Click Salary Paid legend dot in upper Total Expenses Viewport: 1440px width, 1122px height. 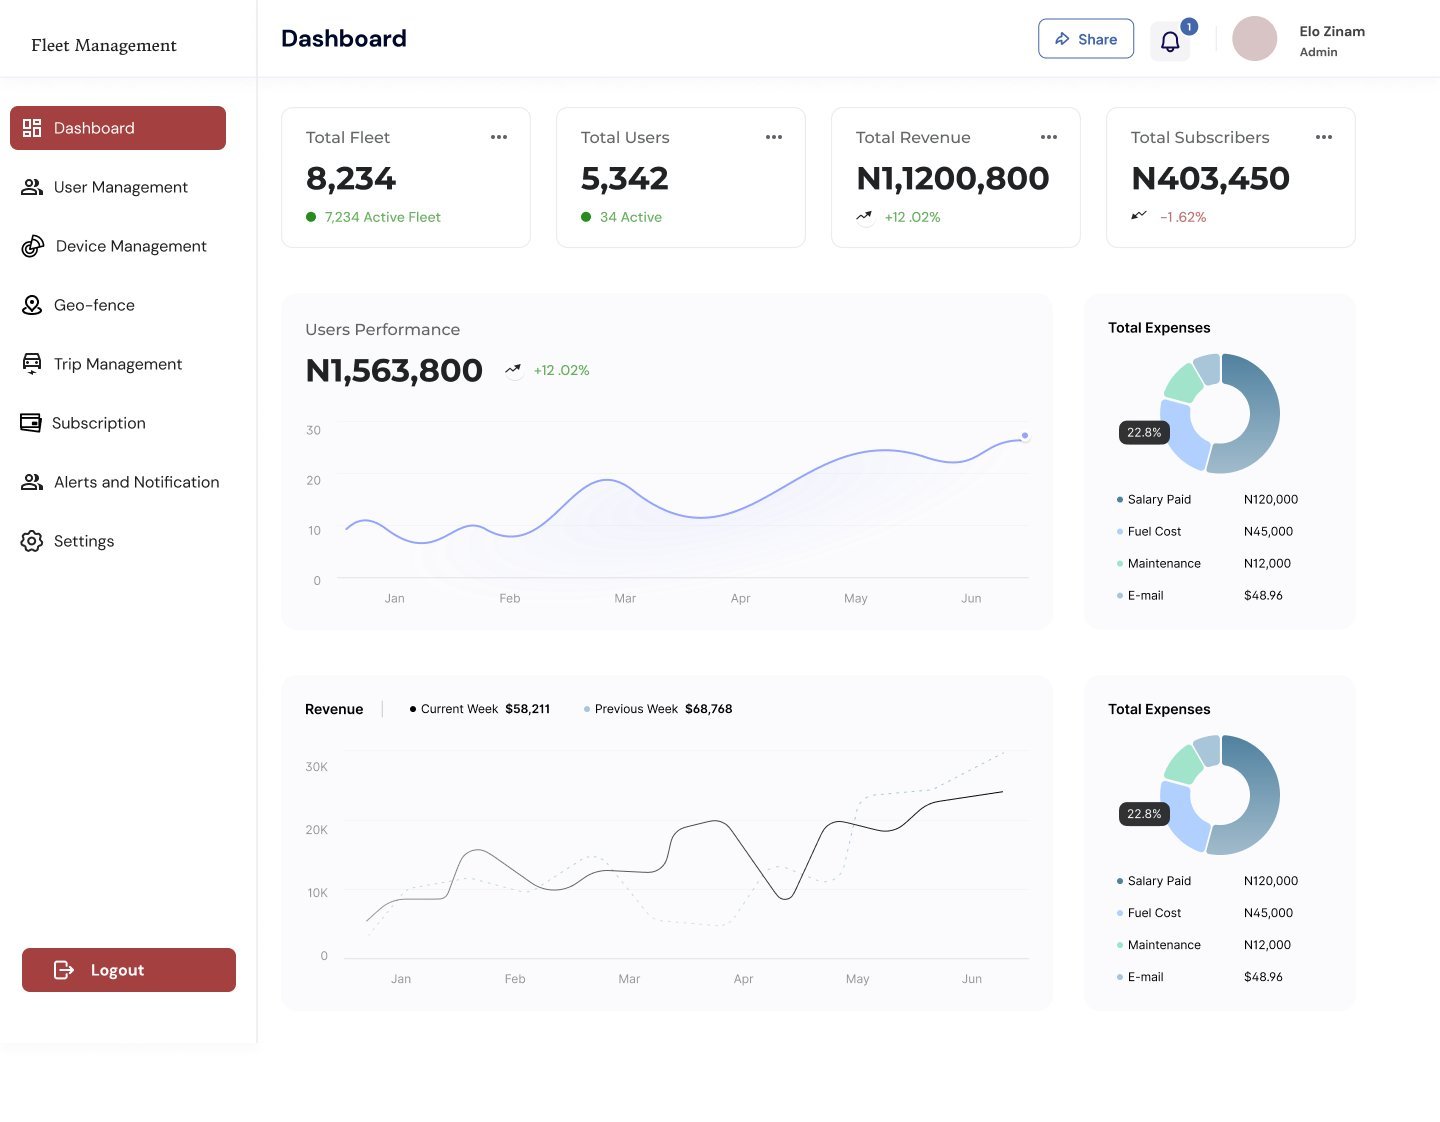tap(1120, 500)
